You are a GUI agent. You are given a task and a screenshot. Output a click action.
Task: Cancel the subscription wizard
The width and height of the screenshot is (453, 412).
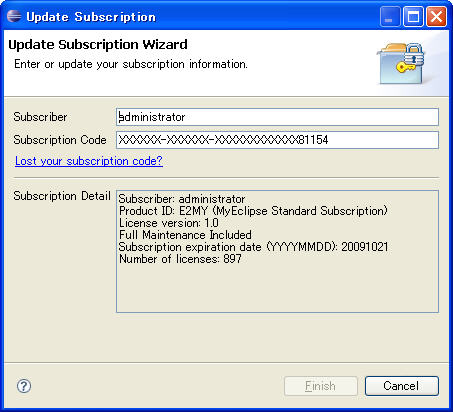402,386
